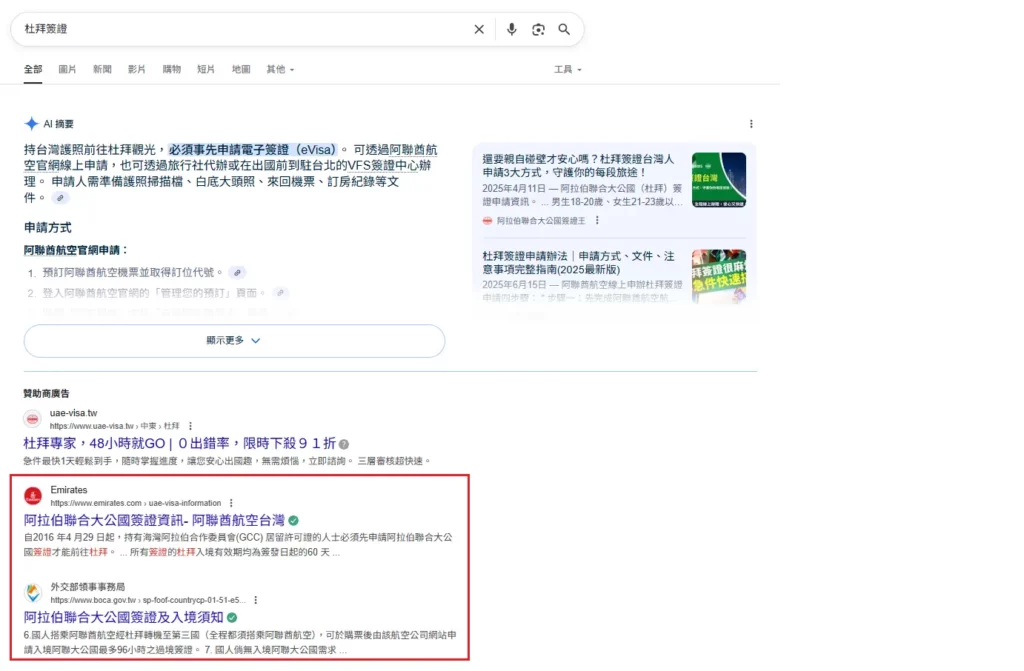
Task: Open the result 阿拉伯聯合大公國簽證及入境須知
Action: 123,617
